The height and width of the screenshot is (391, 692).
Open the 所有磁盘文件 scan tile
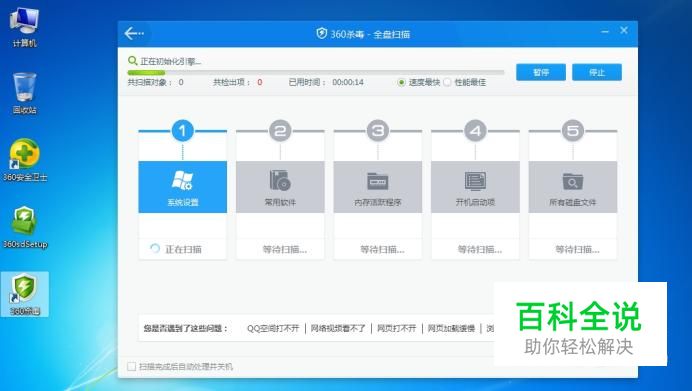[573, 187]
